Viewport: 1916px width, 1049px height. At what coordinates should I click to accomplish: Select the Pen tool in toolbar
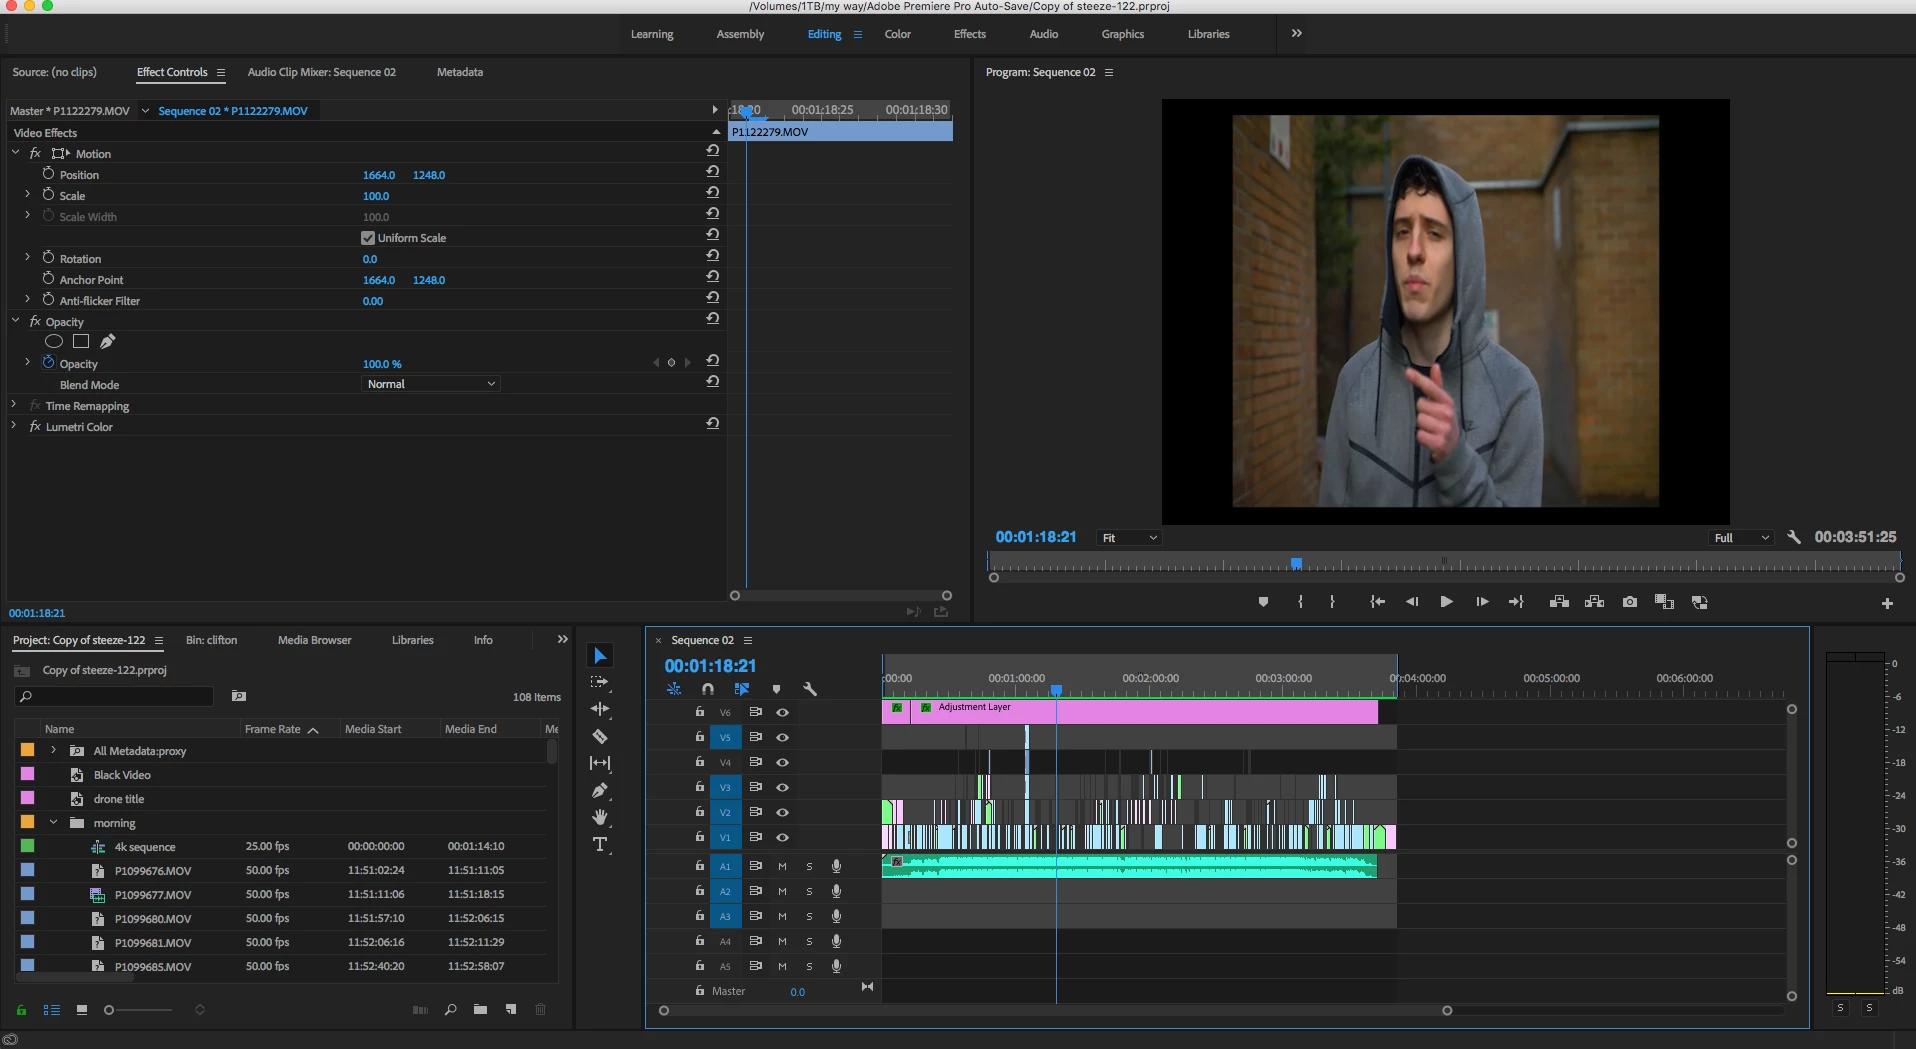600,790
